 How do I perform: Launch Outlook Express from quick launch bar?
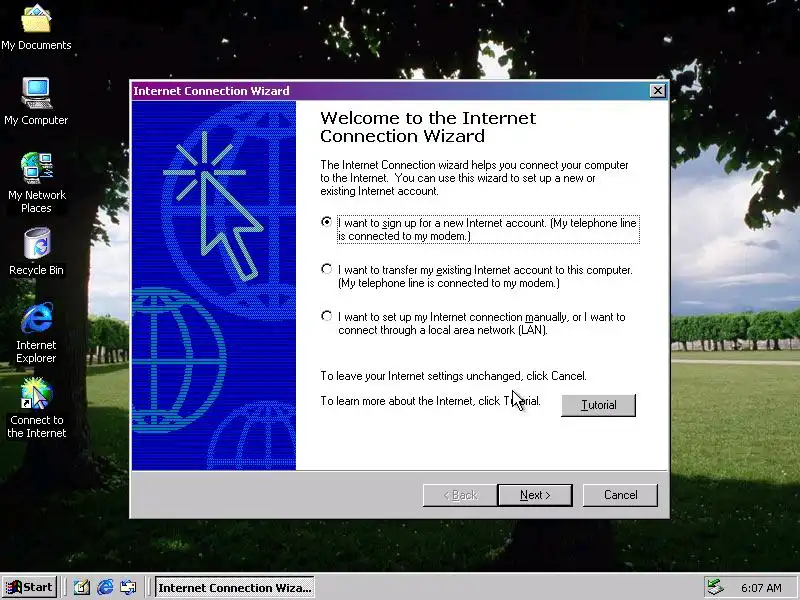coord(128,587)
